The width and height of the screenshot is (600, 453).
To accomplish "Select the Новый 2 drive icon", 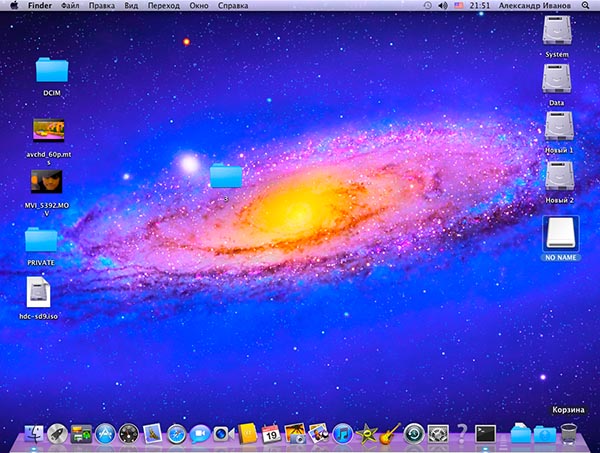I will pyautogui.click(x=559, y=176).
